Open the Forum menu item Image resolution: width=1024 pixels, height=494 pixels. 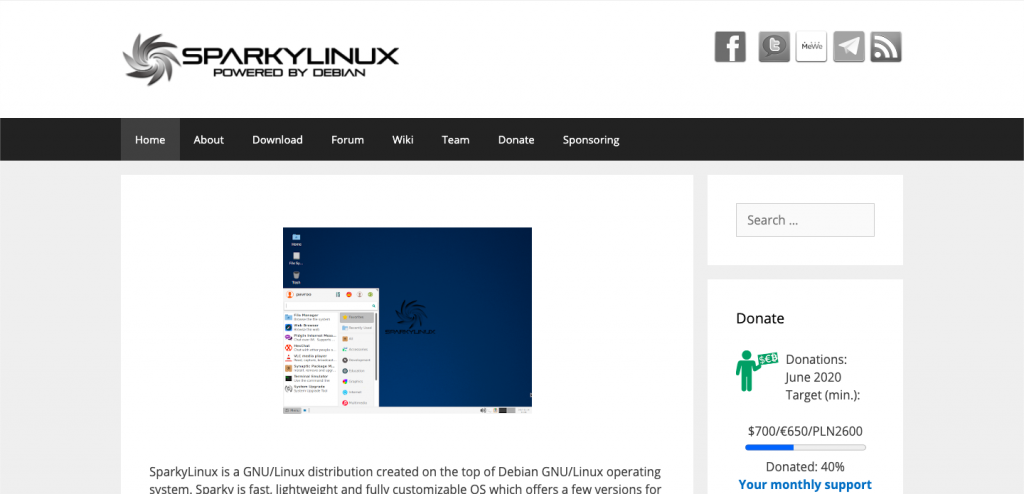[x=347, y=140]
